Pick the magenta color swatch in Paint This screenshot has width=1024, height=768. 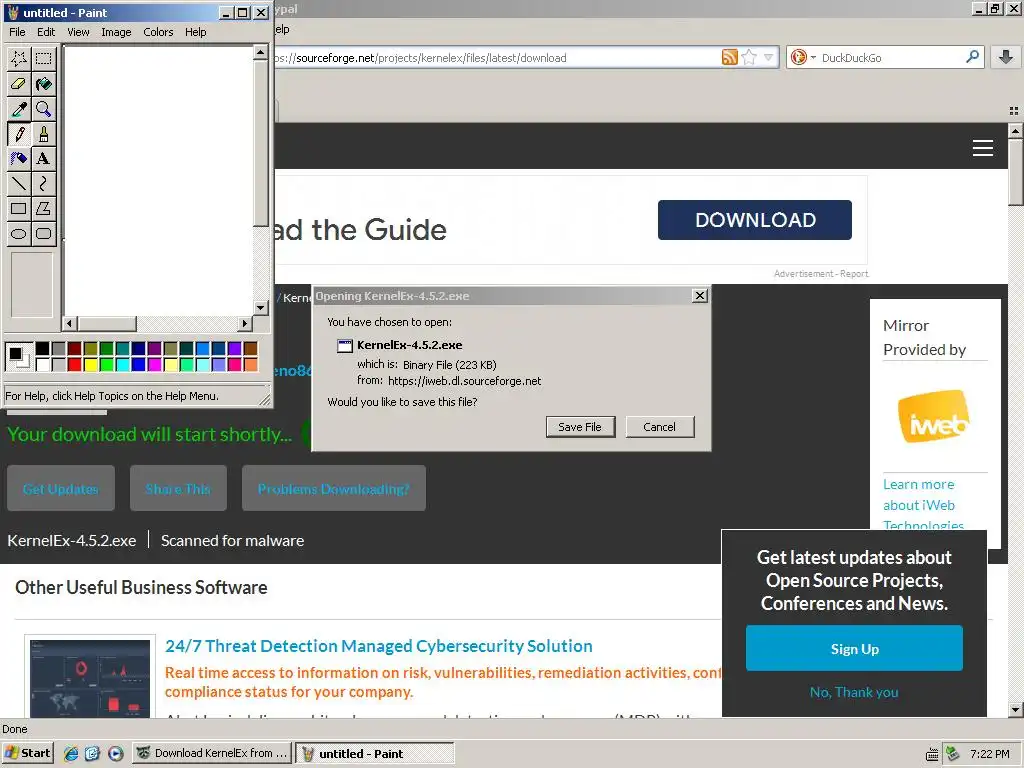coord(155,364)
